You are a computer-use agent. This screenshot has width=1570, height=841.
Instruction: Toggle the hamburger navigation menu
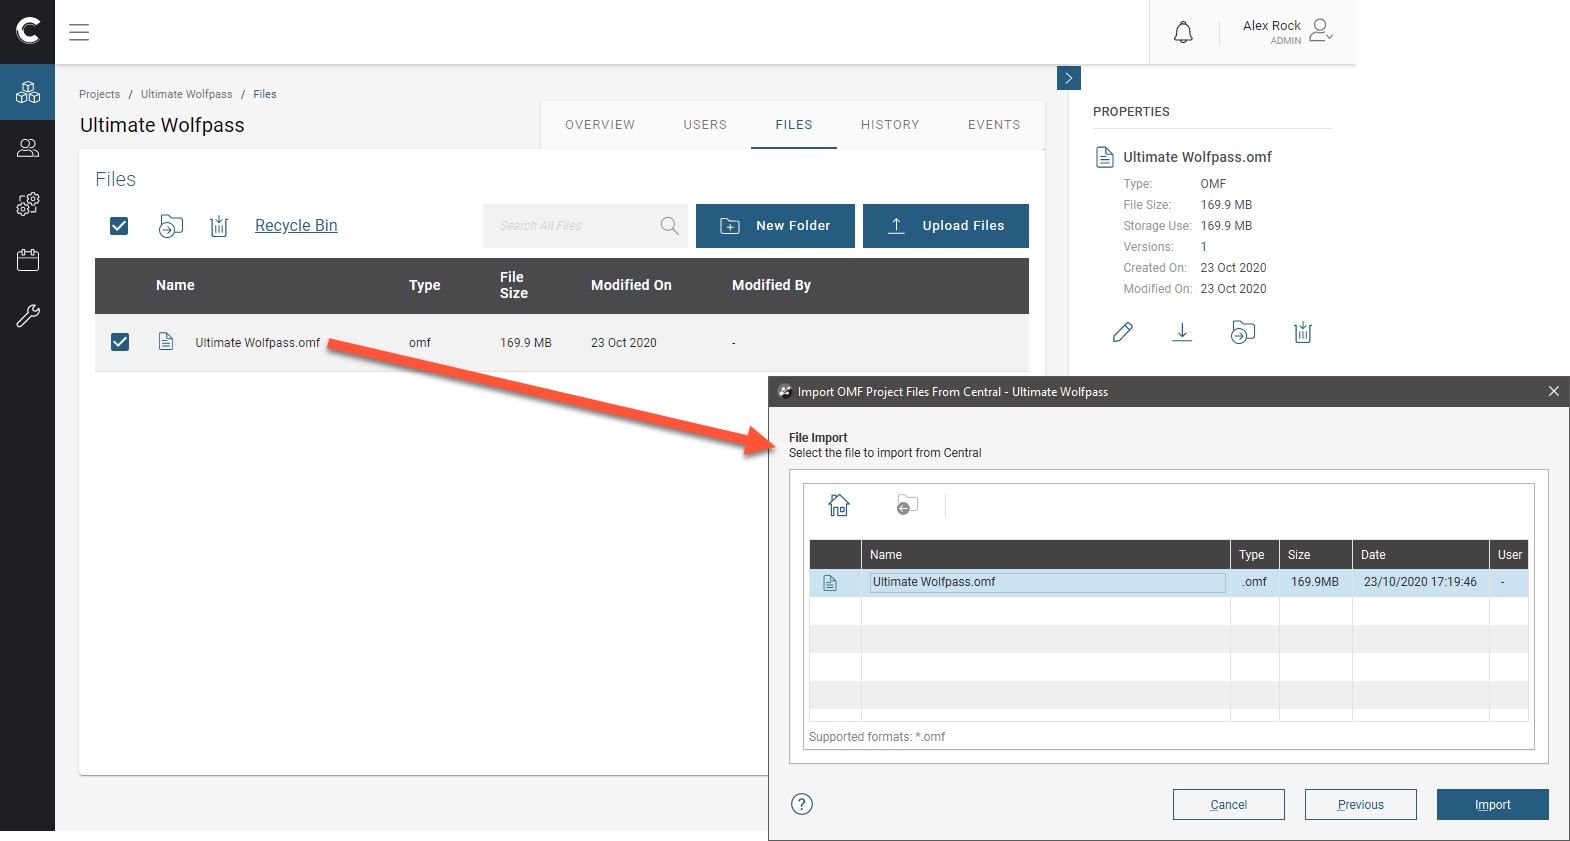(79, 32)
